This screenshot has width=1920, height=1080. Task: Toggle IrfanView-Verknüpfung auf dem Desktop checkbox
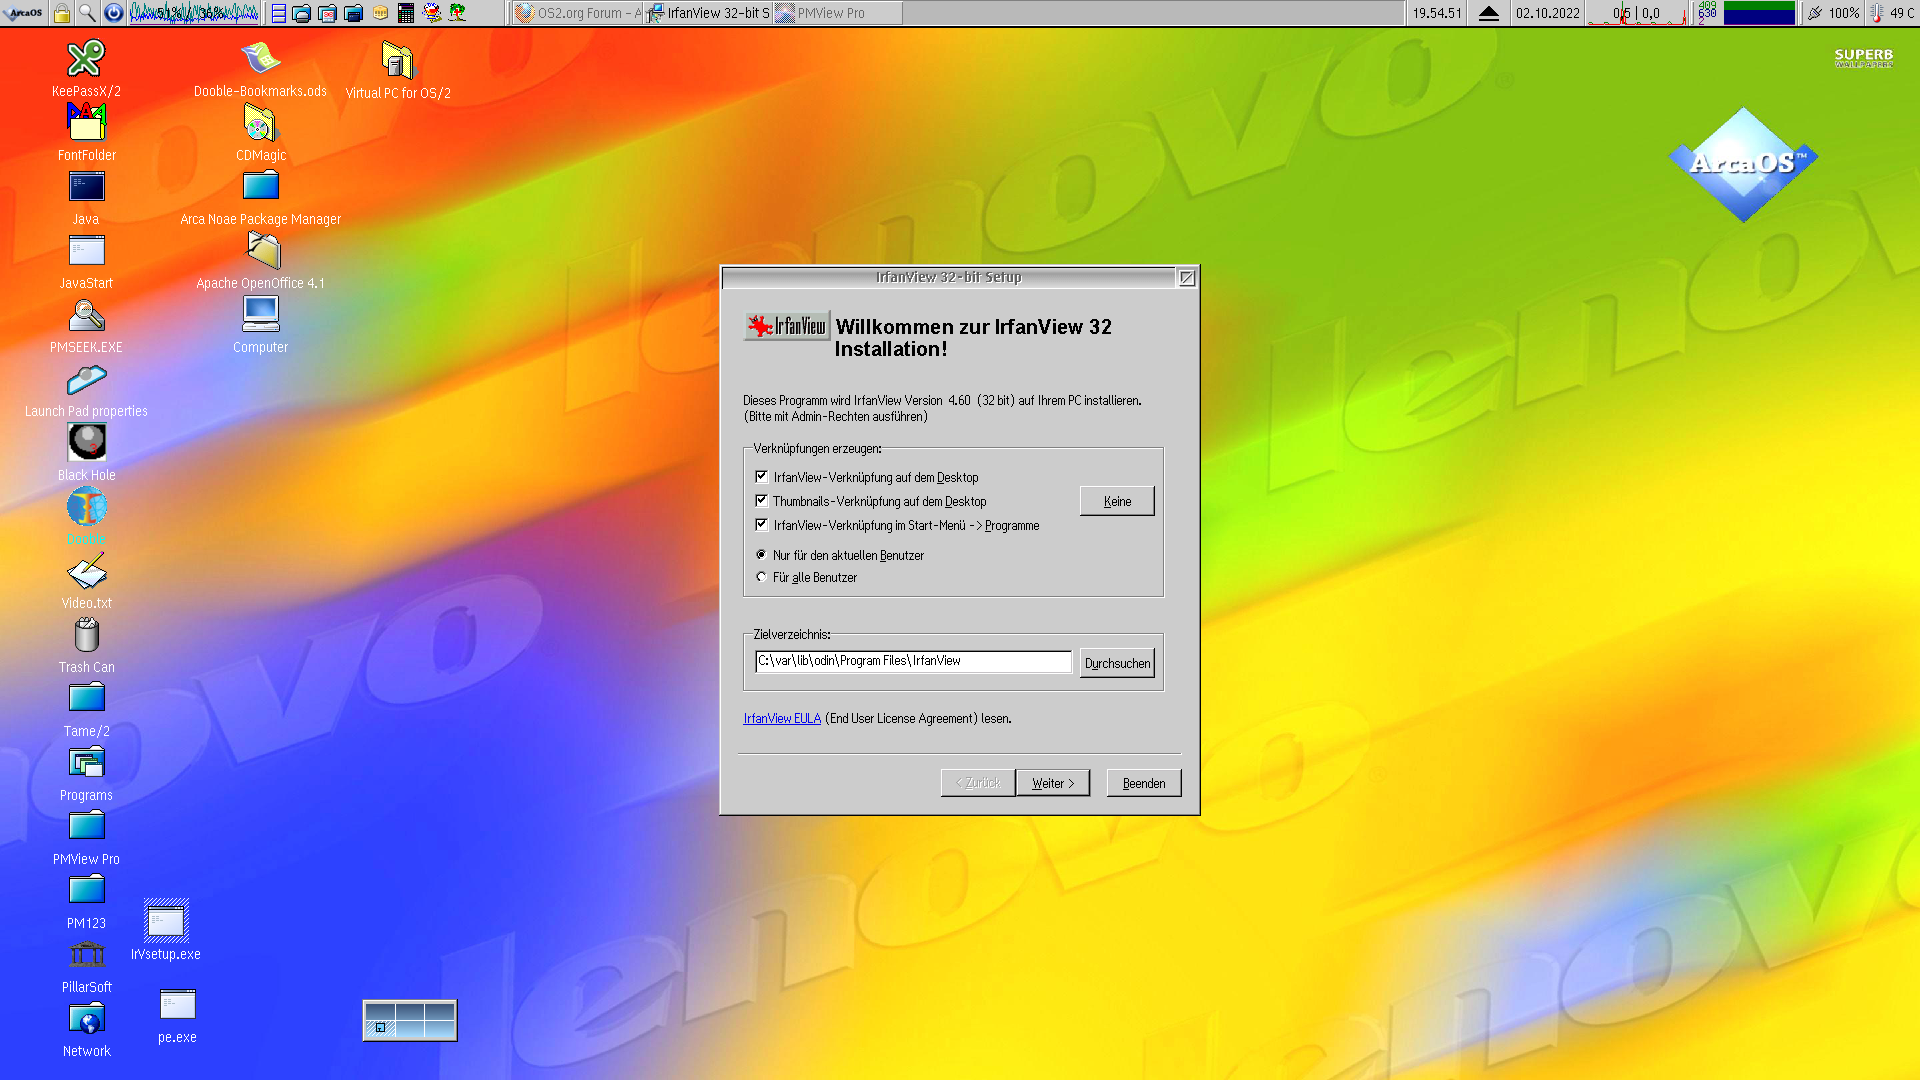pos(761,477)
